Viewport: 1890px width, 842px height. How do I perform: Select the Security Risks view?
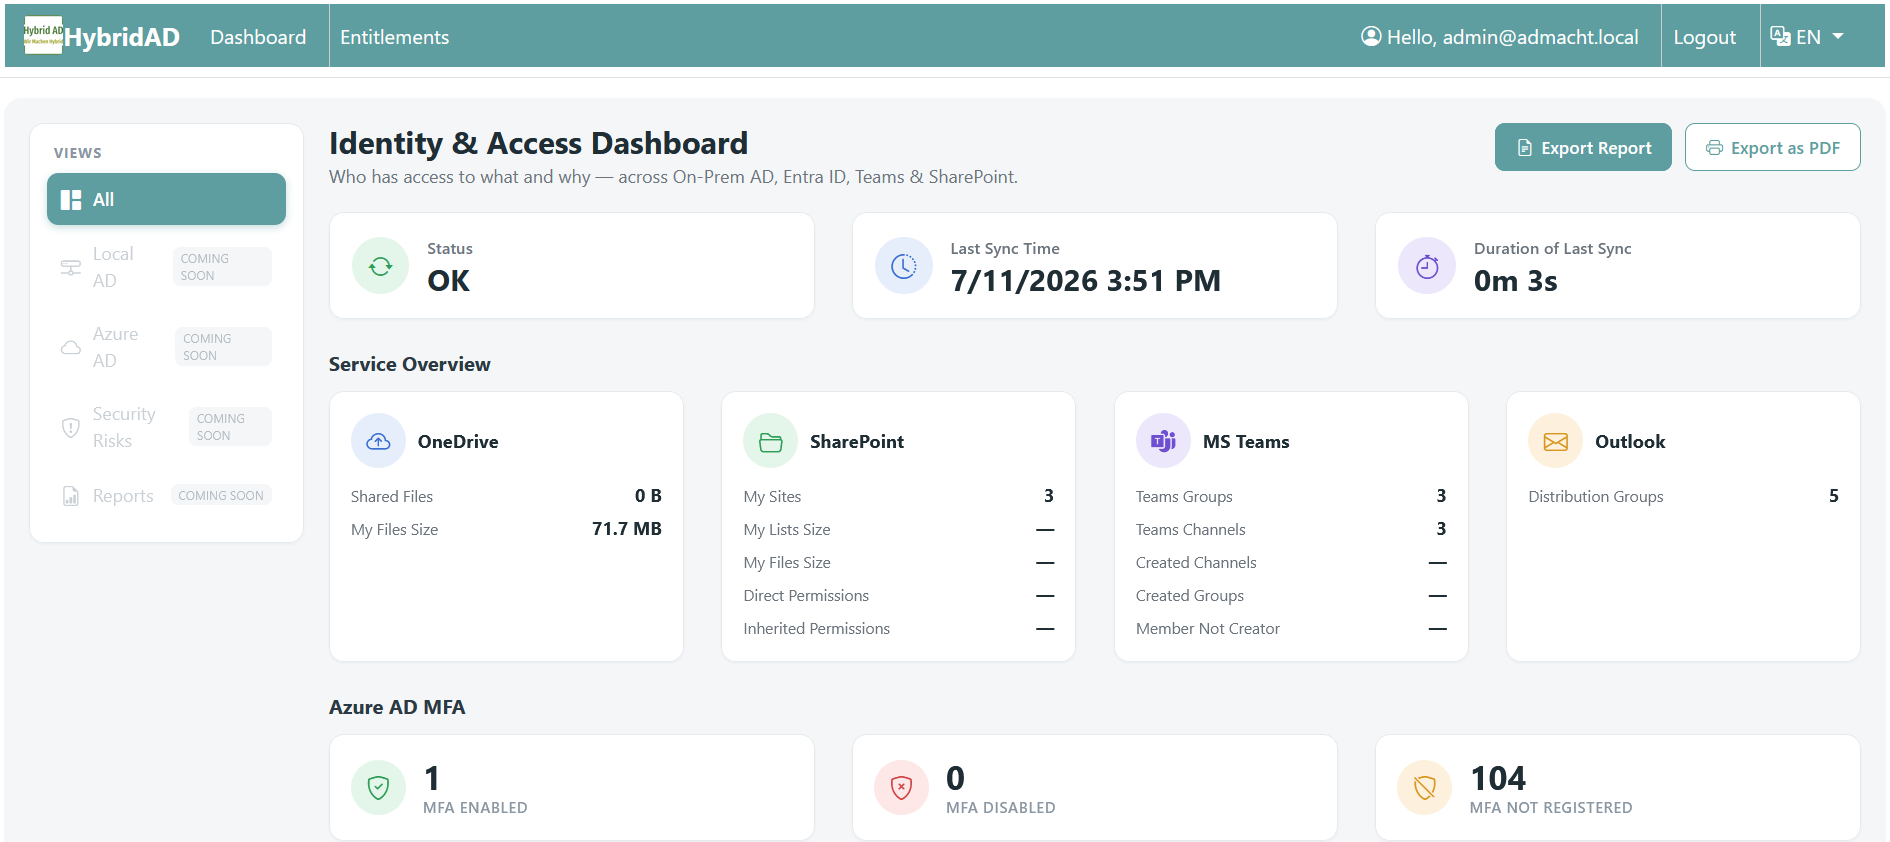coord(166,427)
